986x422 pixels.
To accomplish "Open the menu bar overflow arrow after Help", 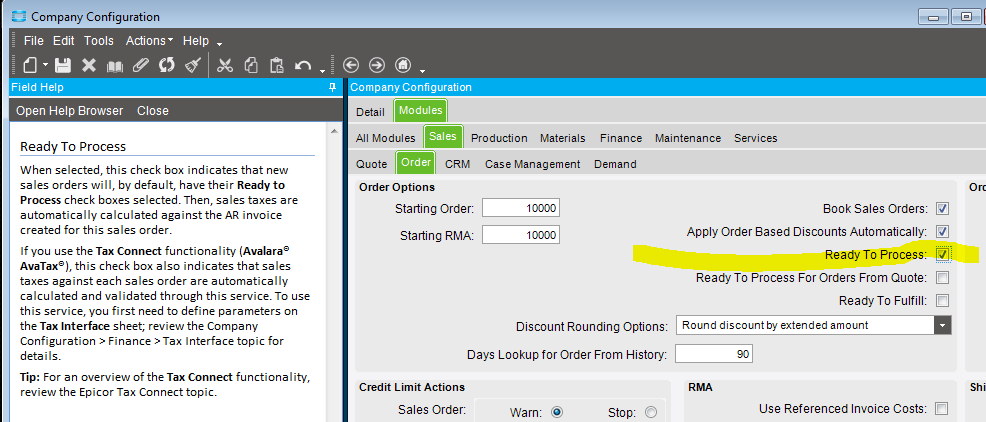I will 219,45.
